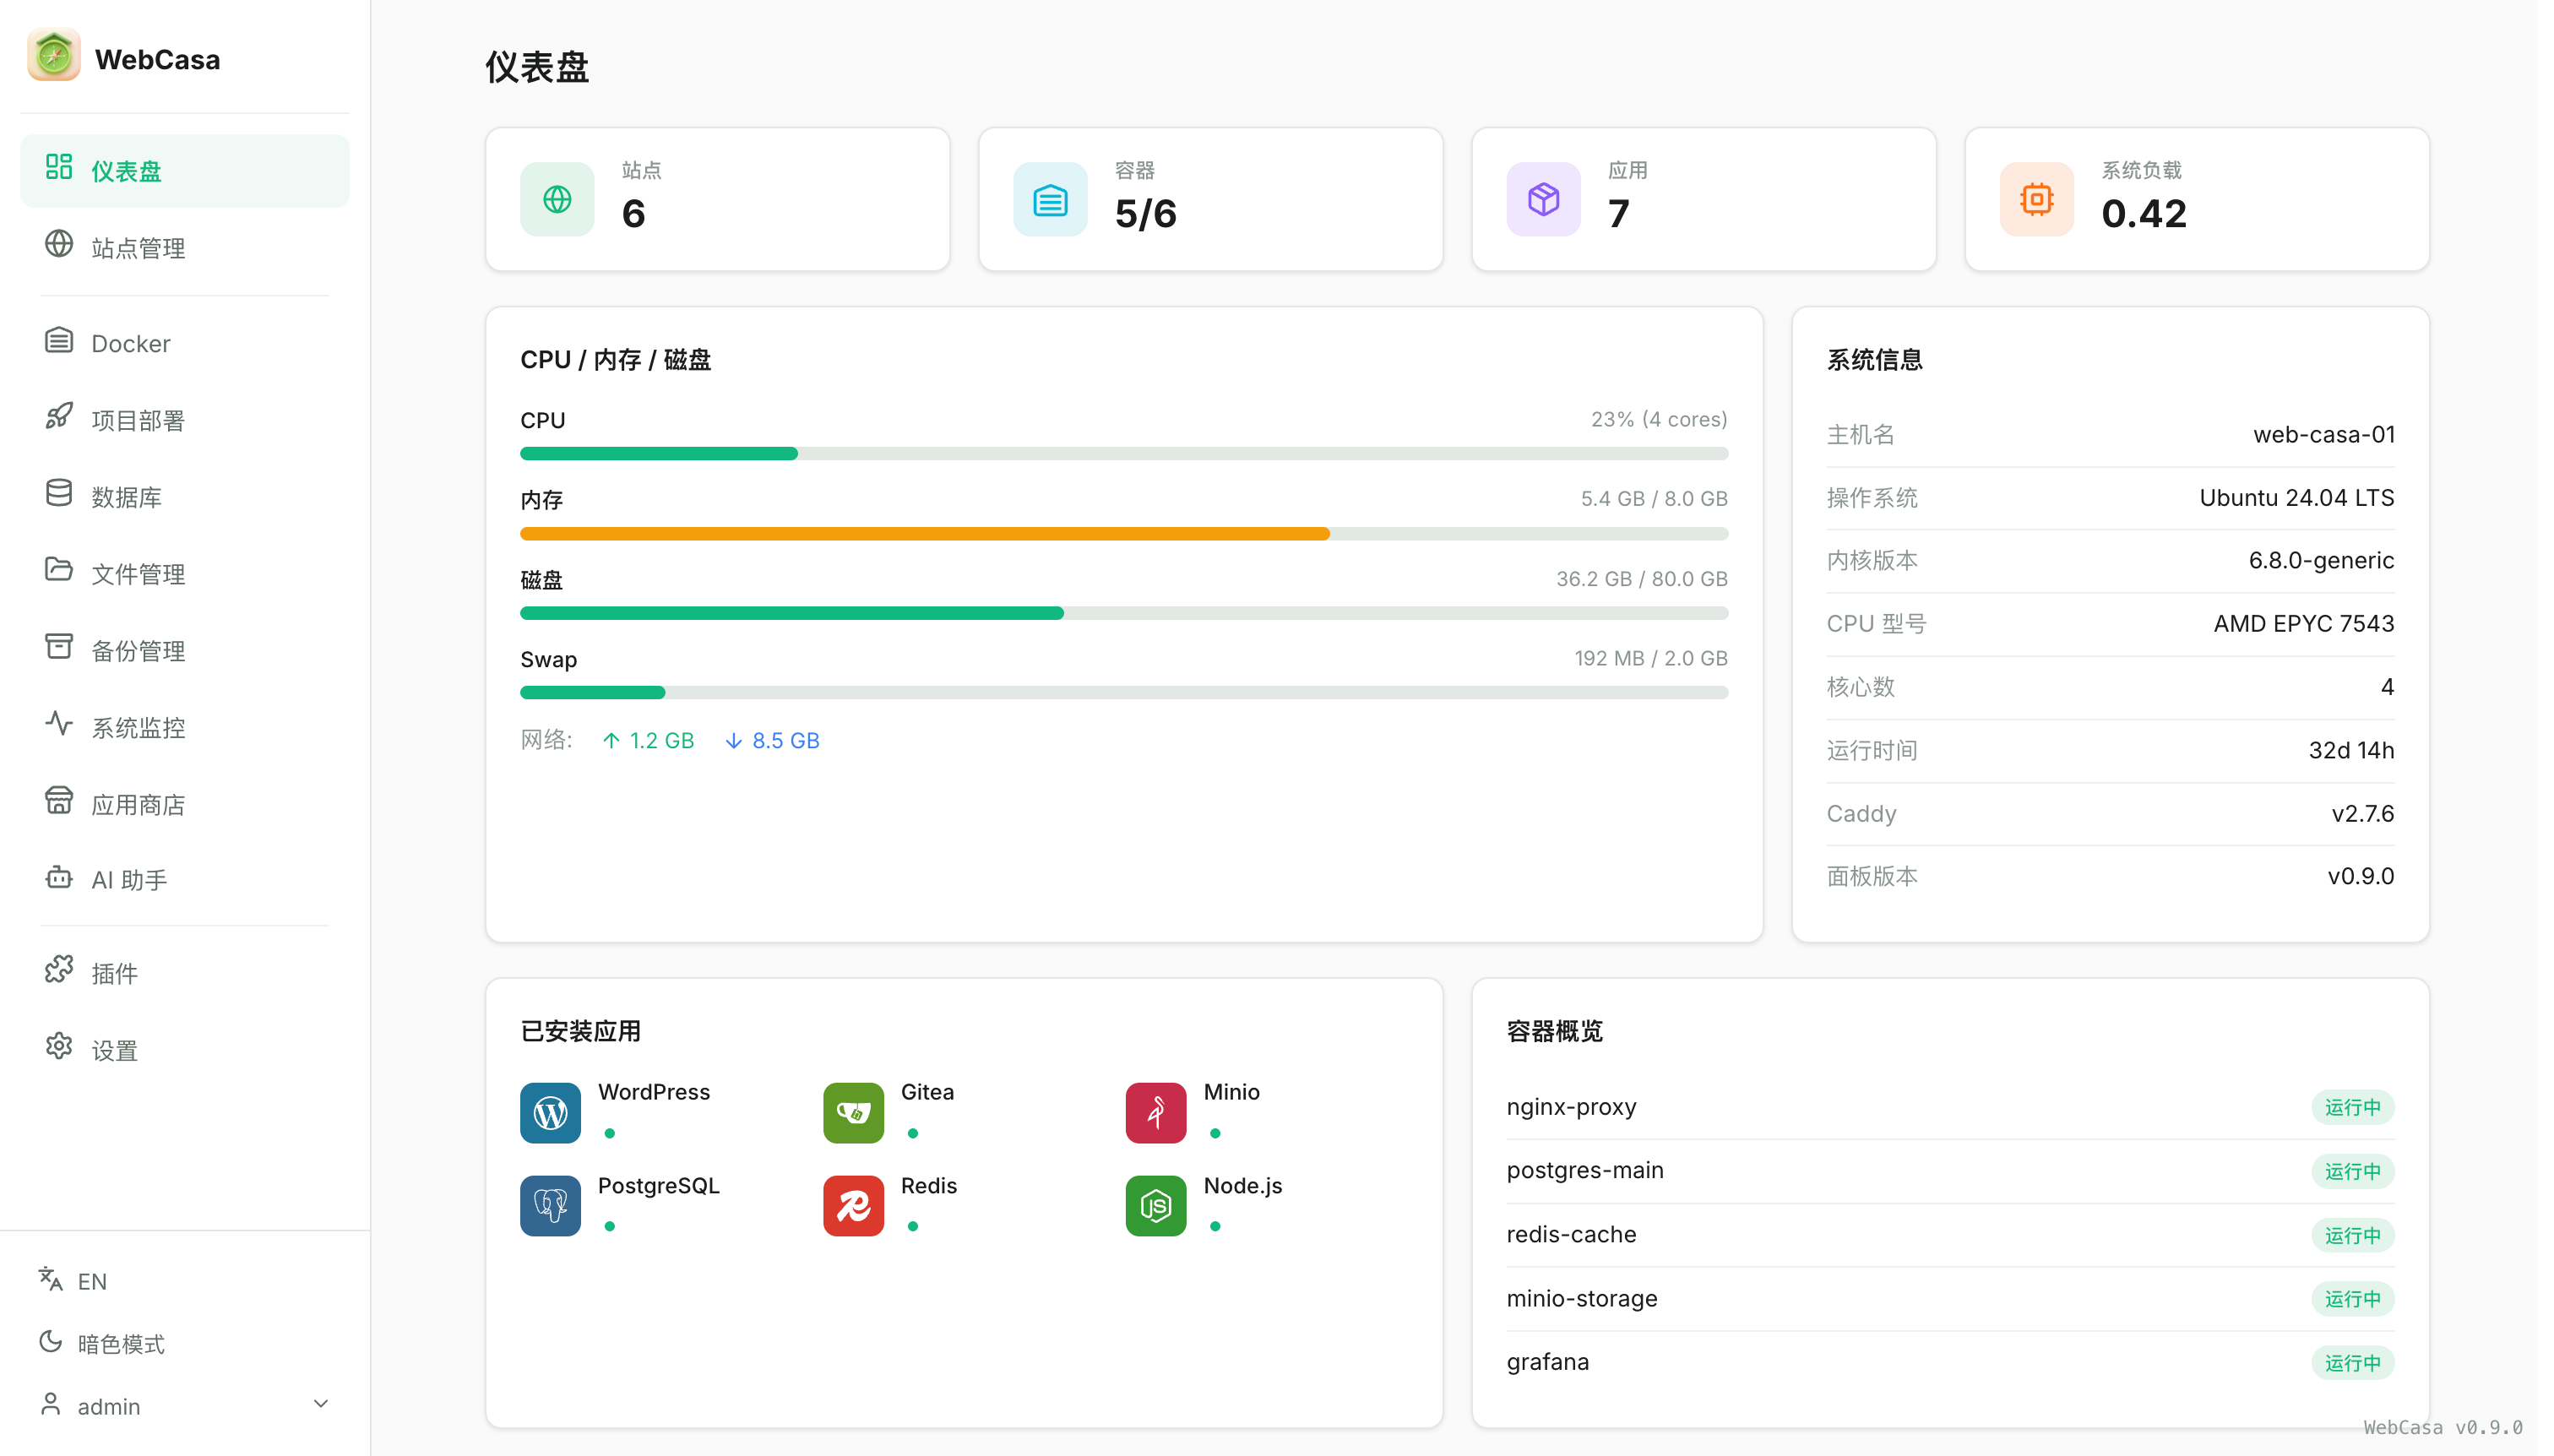Click the redis-cache container name
The image size is (2554, 1456).
(x=1571, y=1234)
